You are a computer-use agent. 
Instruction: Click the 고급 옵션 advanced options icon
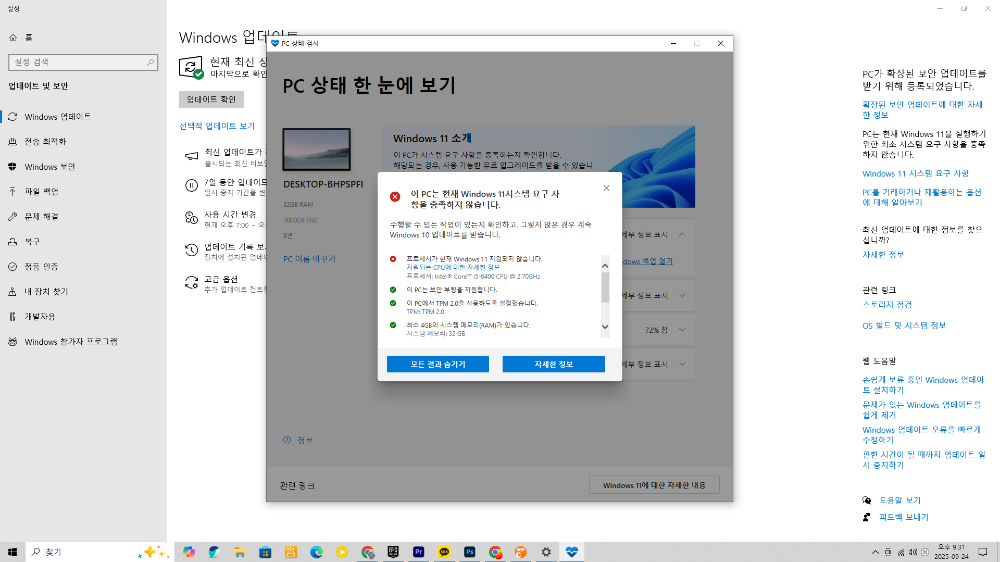click(191, 283)
